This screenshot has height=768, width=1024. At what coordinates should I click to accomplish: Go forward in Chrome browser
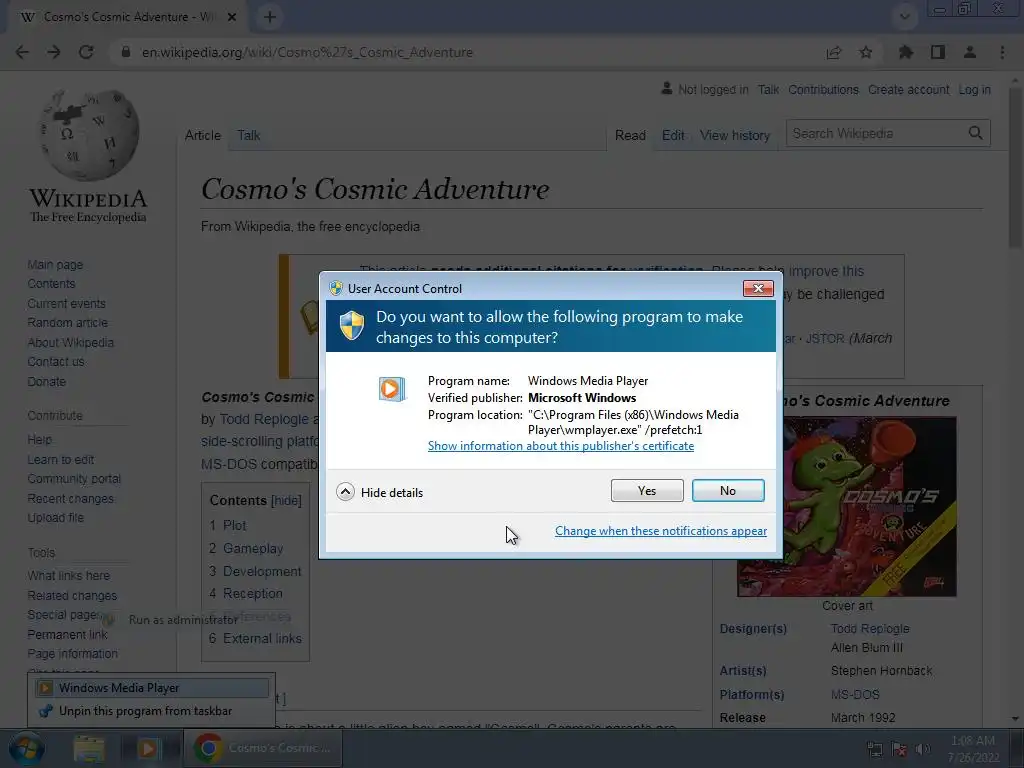pyautogui.click(x=54, y=52)
